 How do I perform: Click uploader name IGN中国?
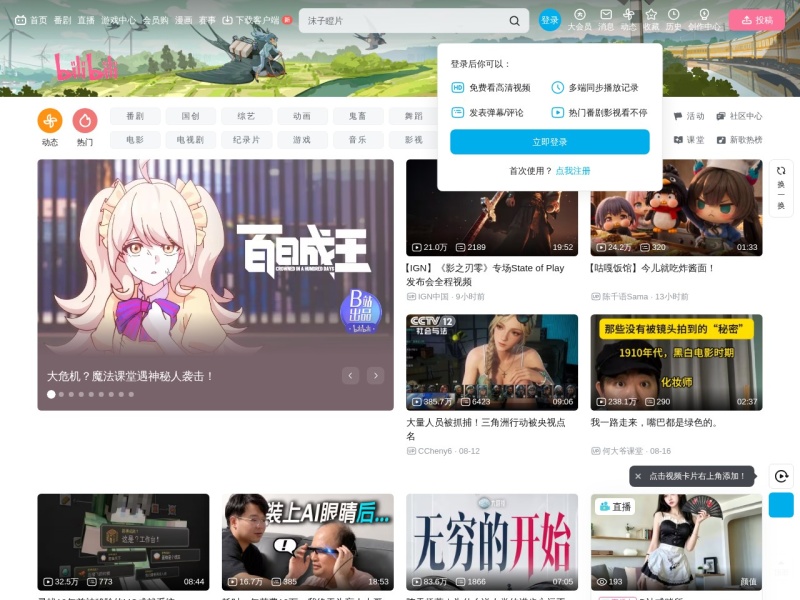(x=433, y=296)
